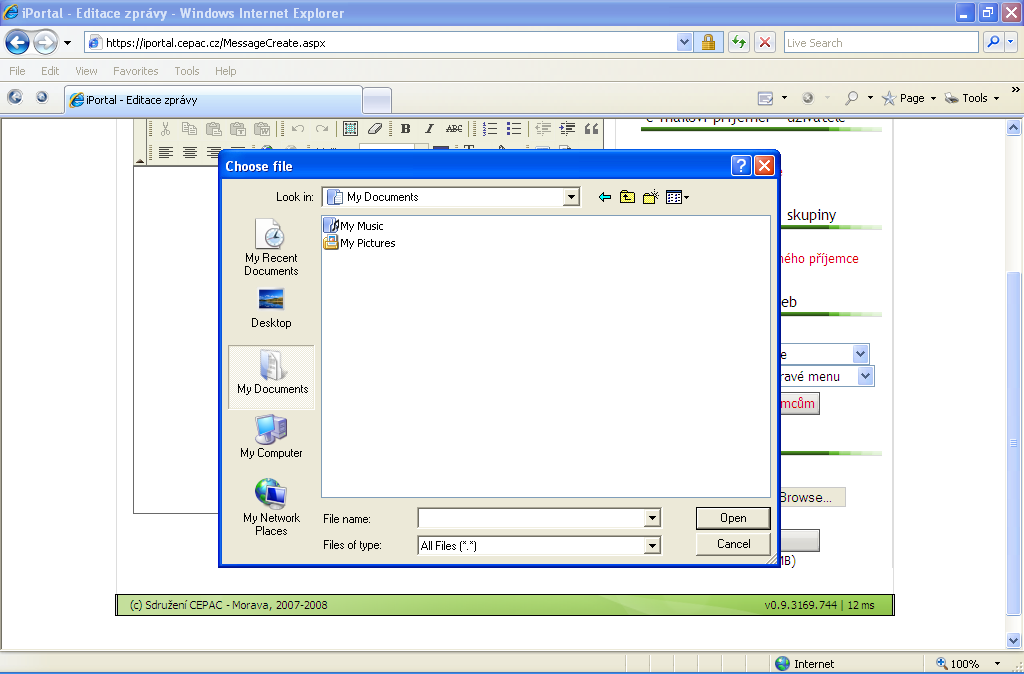Open the recent pages dropdown arrow

(67, 43)
